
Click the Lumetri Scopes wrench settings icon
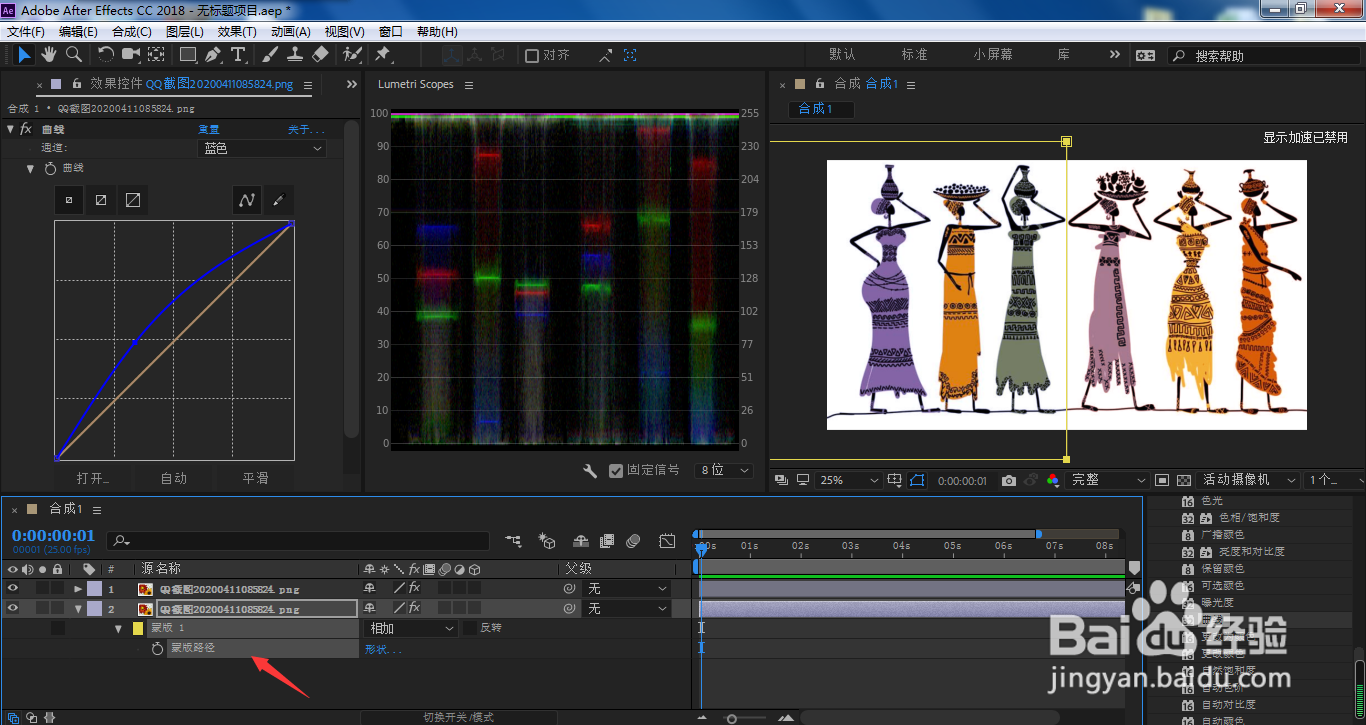point(590,470)
